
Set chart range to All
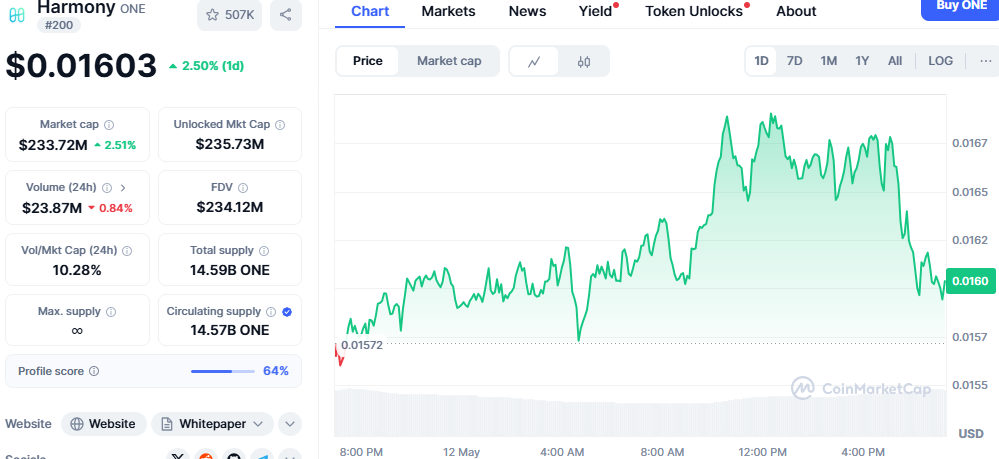tap(895, 61)
